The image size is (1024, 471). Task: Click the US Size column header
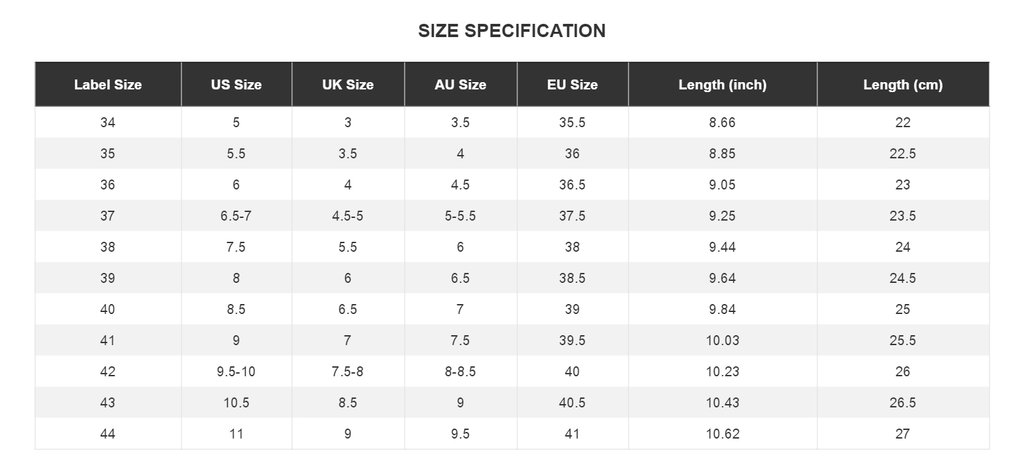point(236,85)
